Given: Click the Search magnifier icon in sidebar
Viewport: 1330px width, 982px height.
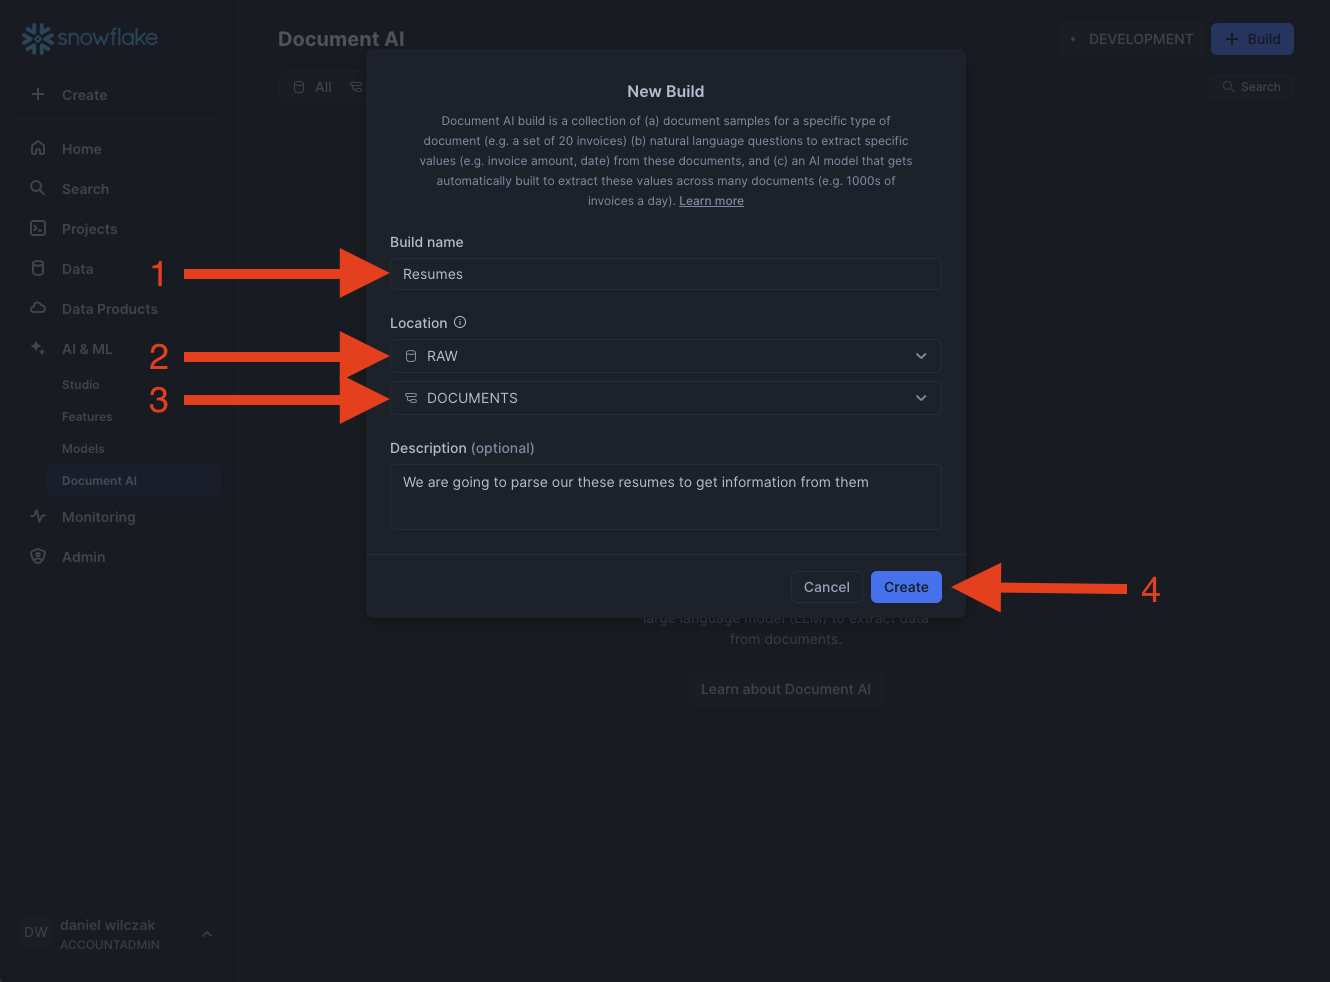Looking at the screenshot, I should pos(38,188).
